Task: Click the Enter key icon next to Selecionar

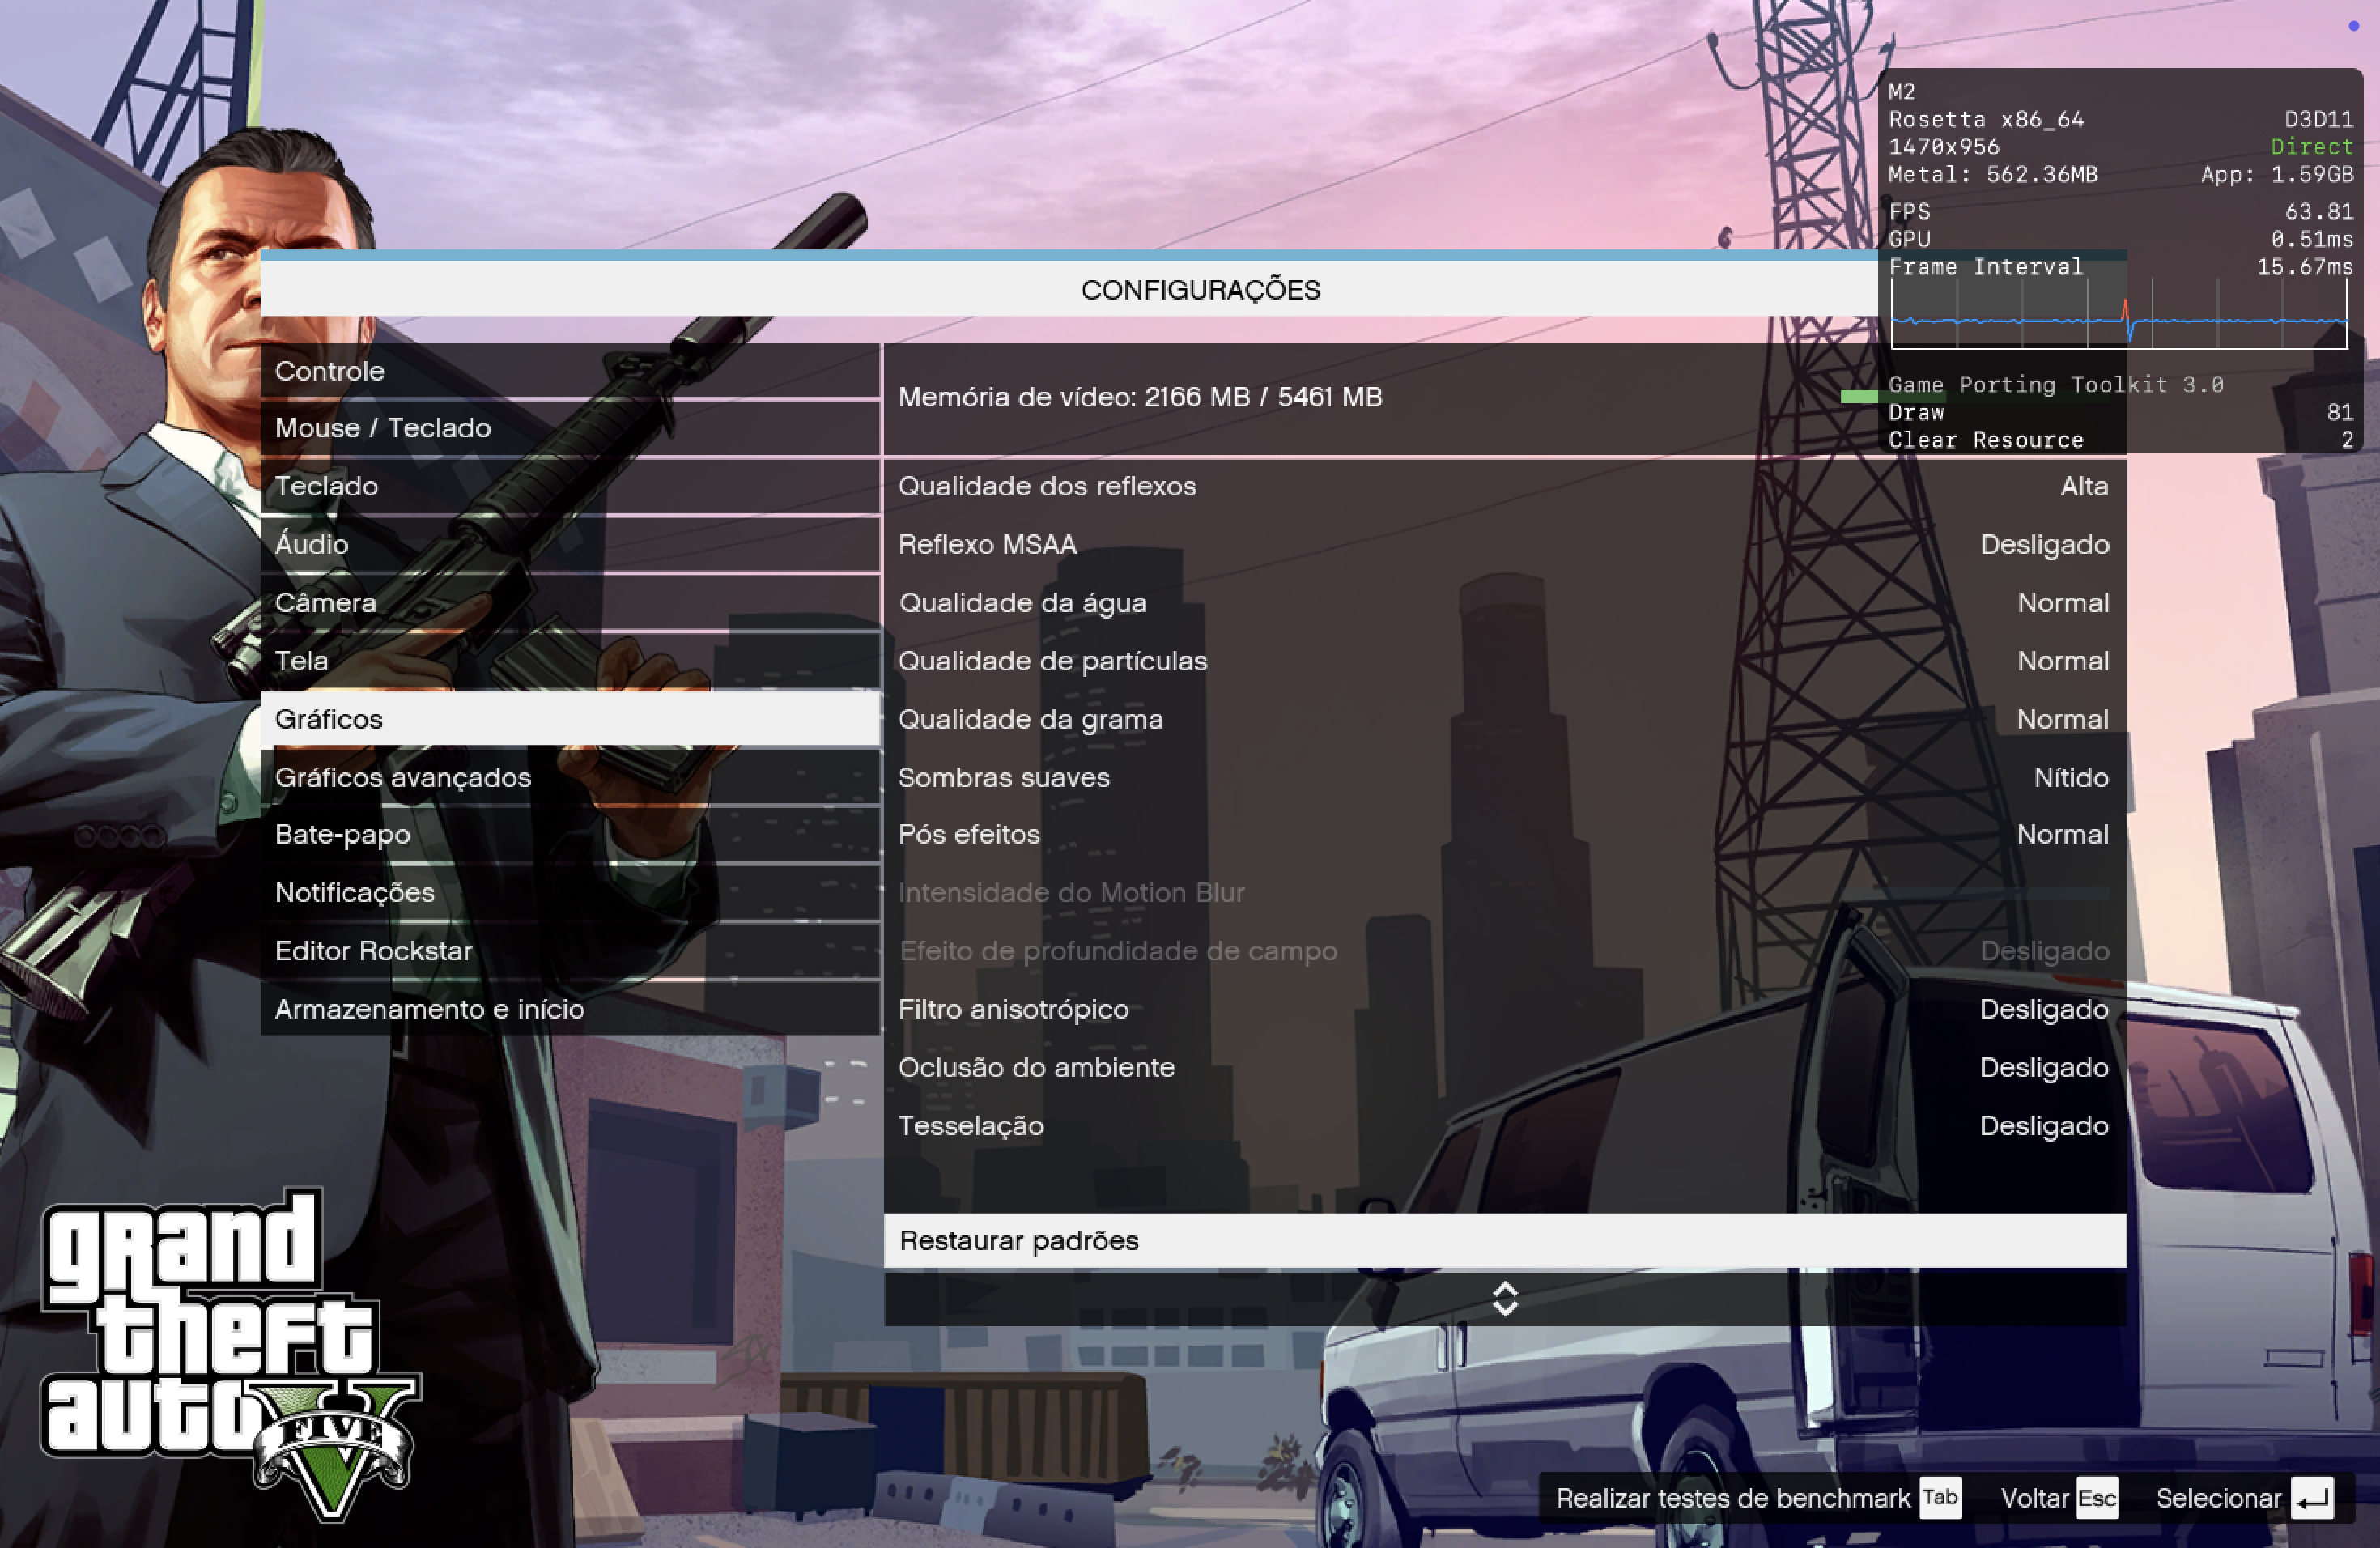Action: 2312,1498
